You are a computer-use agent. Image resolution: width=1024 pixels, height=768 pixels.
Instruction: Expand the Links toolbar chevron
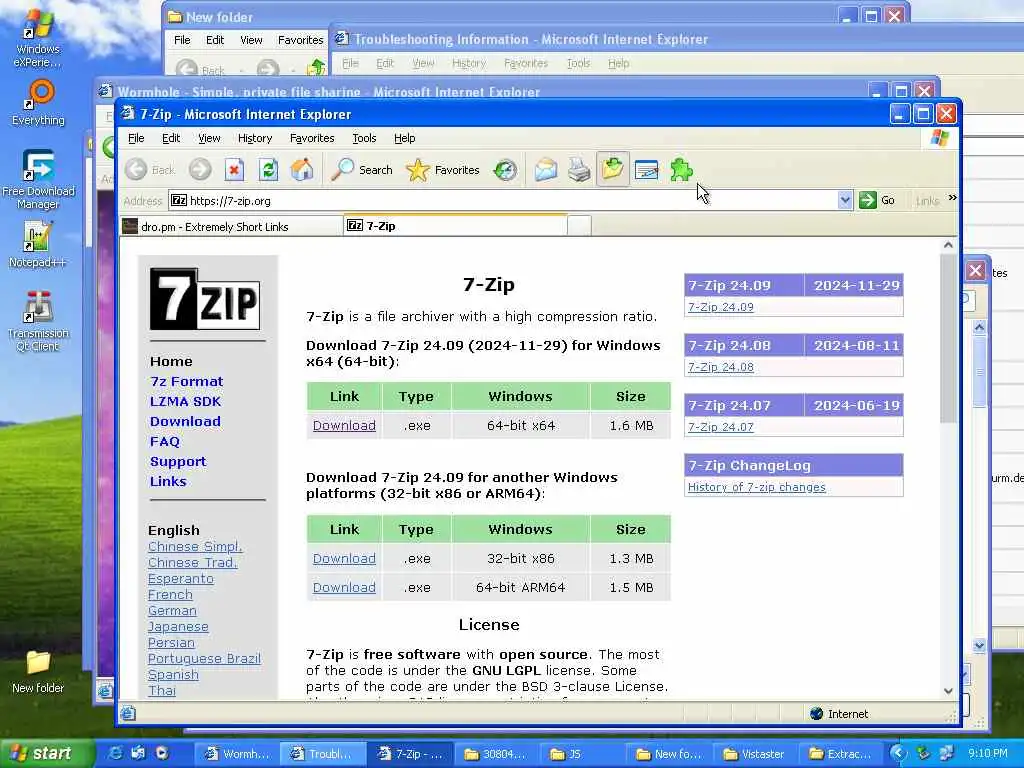[x=952, y=198]
